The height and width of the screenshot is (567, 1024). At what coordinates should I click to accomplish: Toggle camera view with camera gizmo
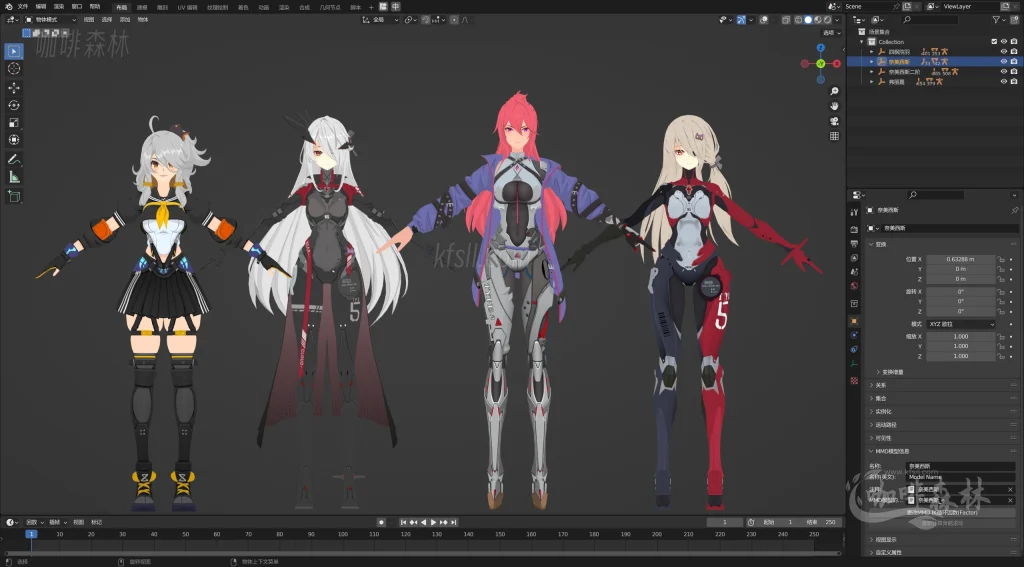point(834,121)
